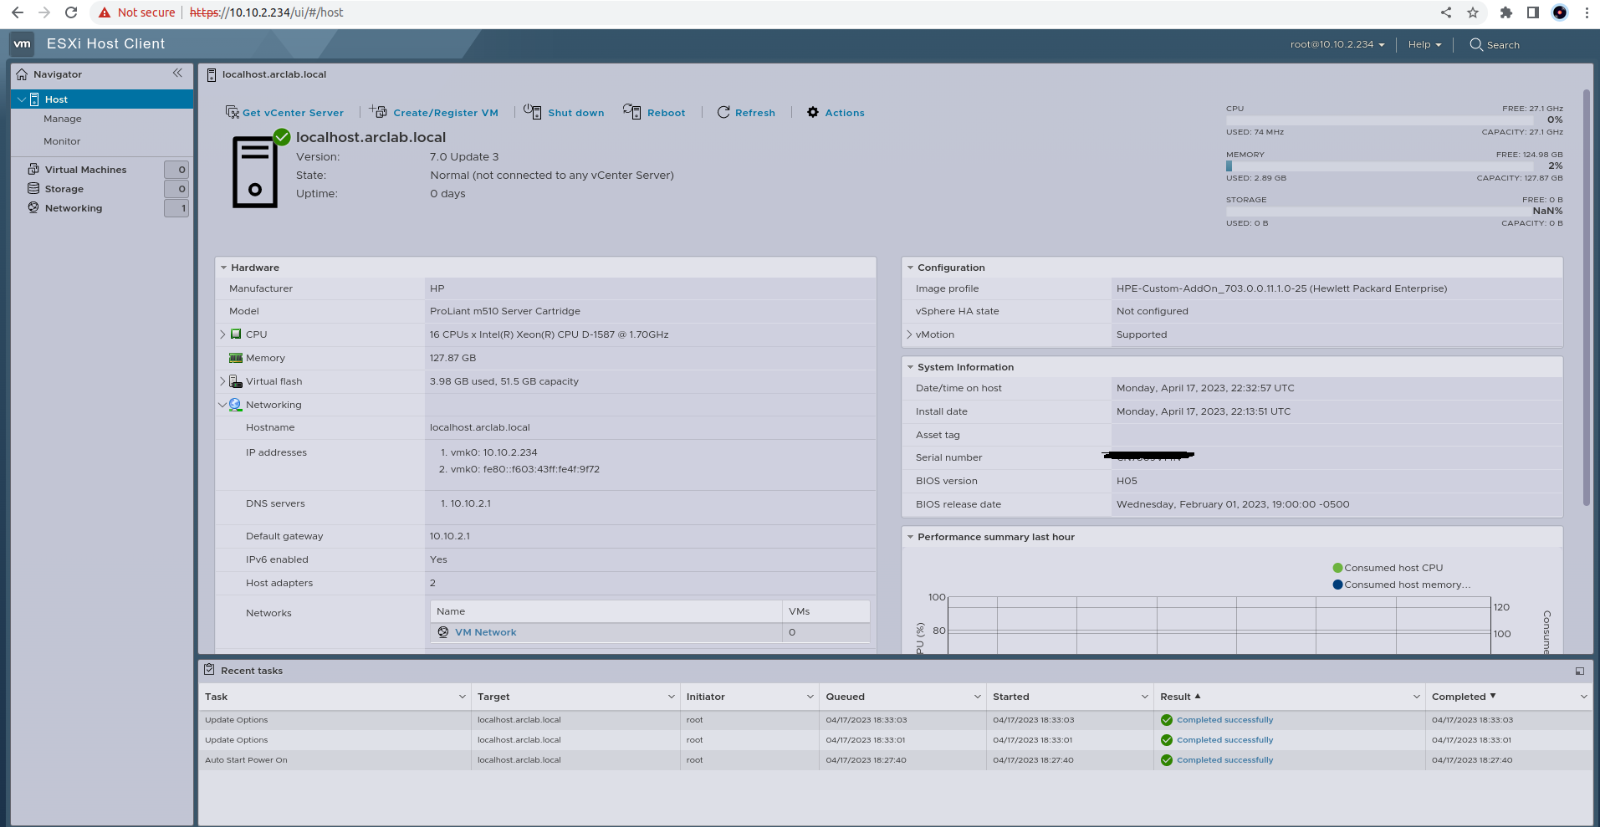Click Get vCenter Server

(x=284, y=113)
